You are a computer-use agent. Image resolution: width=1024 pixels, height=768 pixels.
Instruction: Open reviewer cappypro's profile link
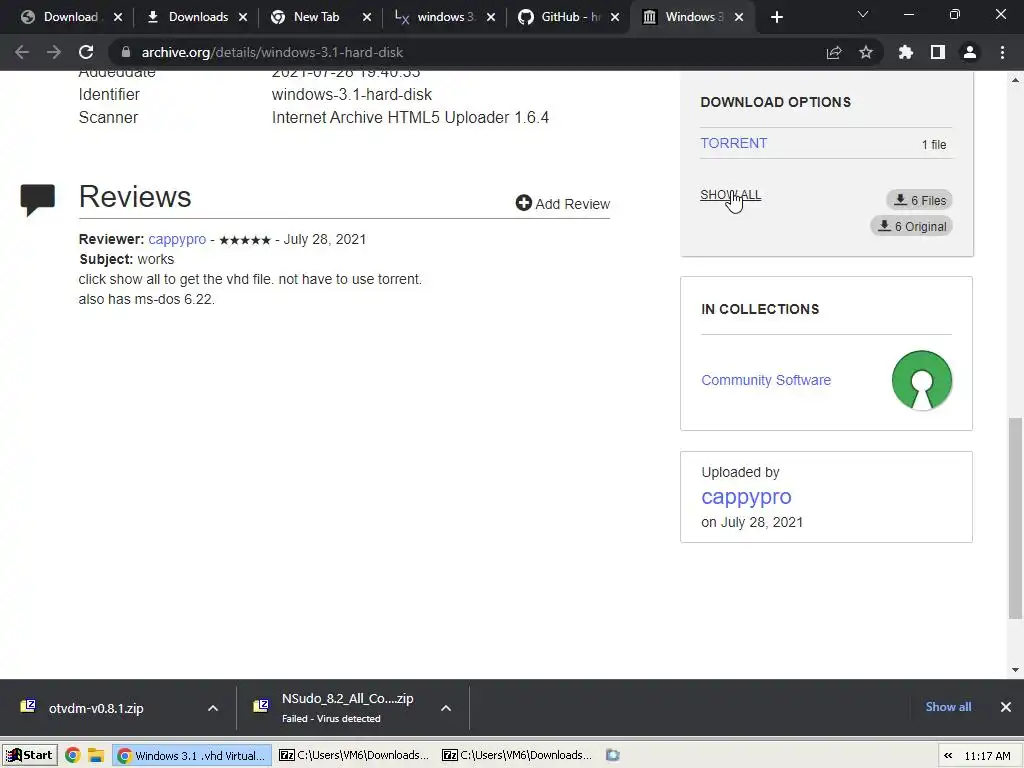click(177, 239)
